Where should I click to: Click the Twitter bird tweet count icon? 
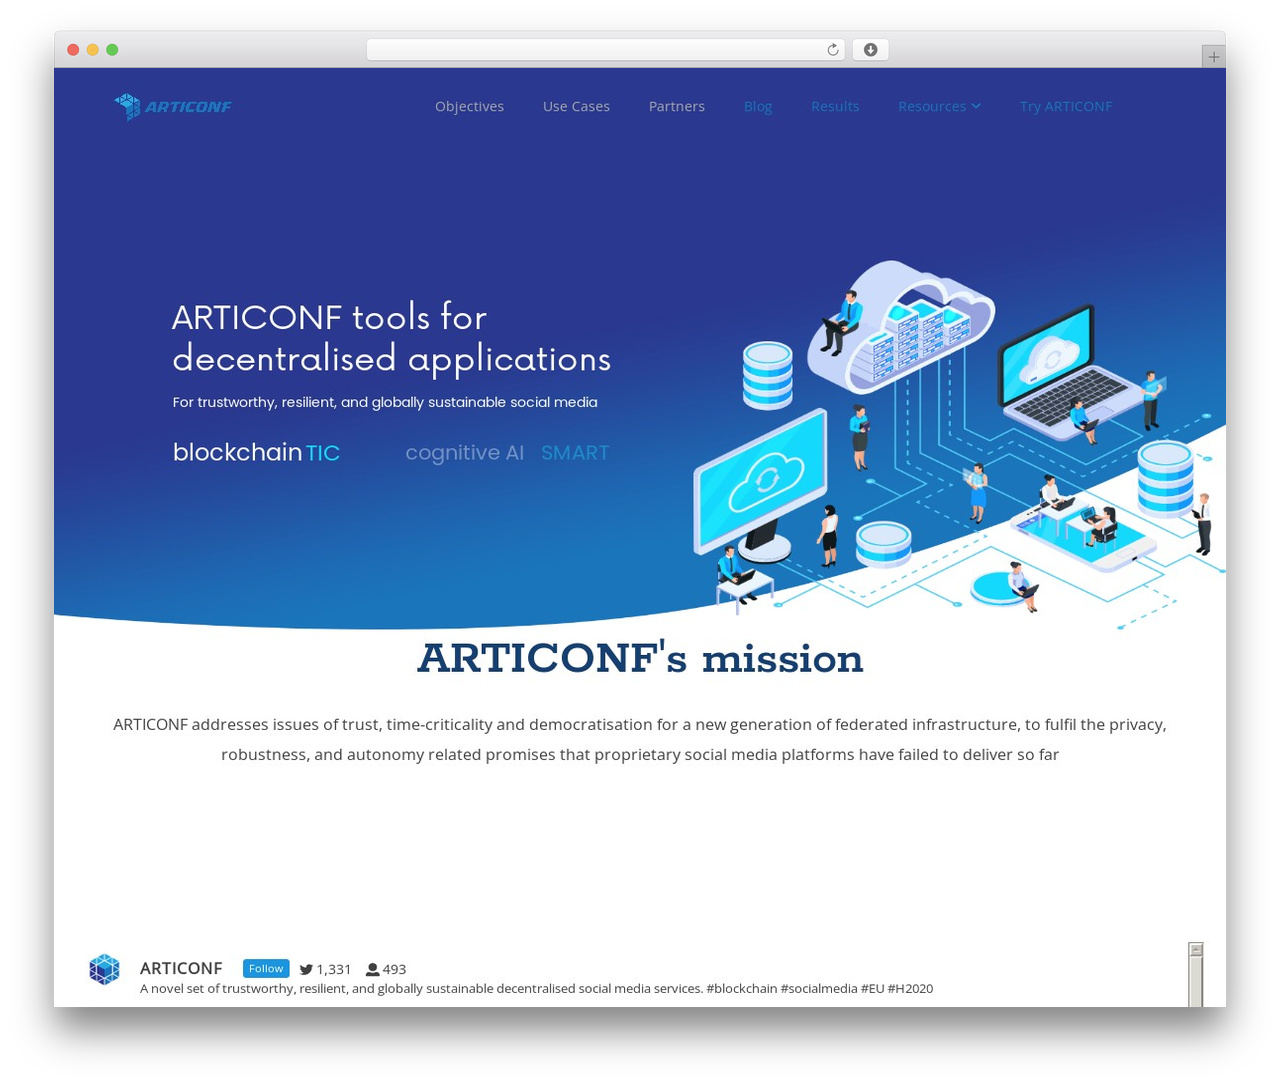pyautogui.click(x=306, y=969)
